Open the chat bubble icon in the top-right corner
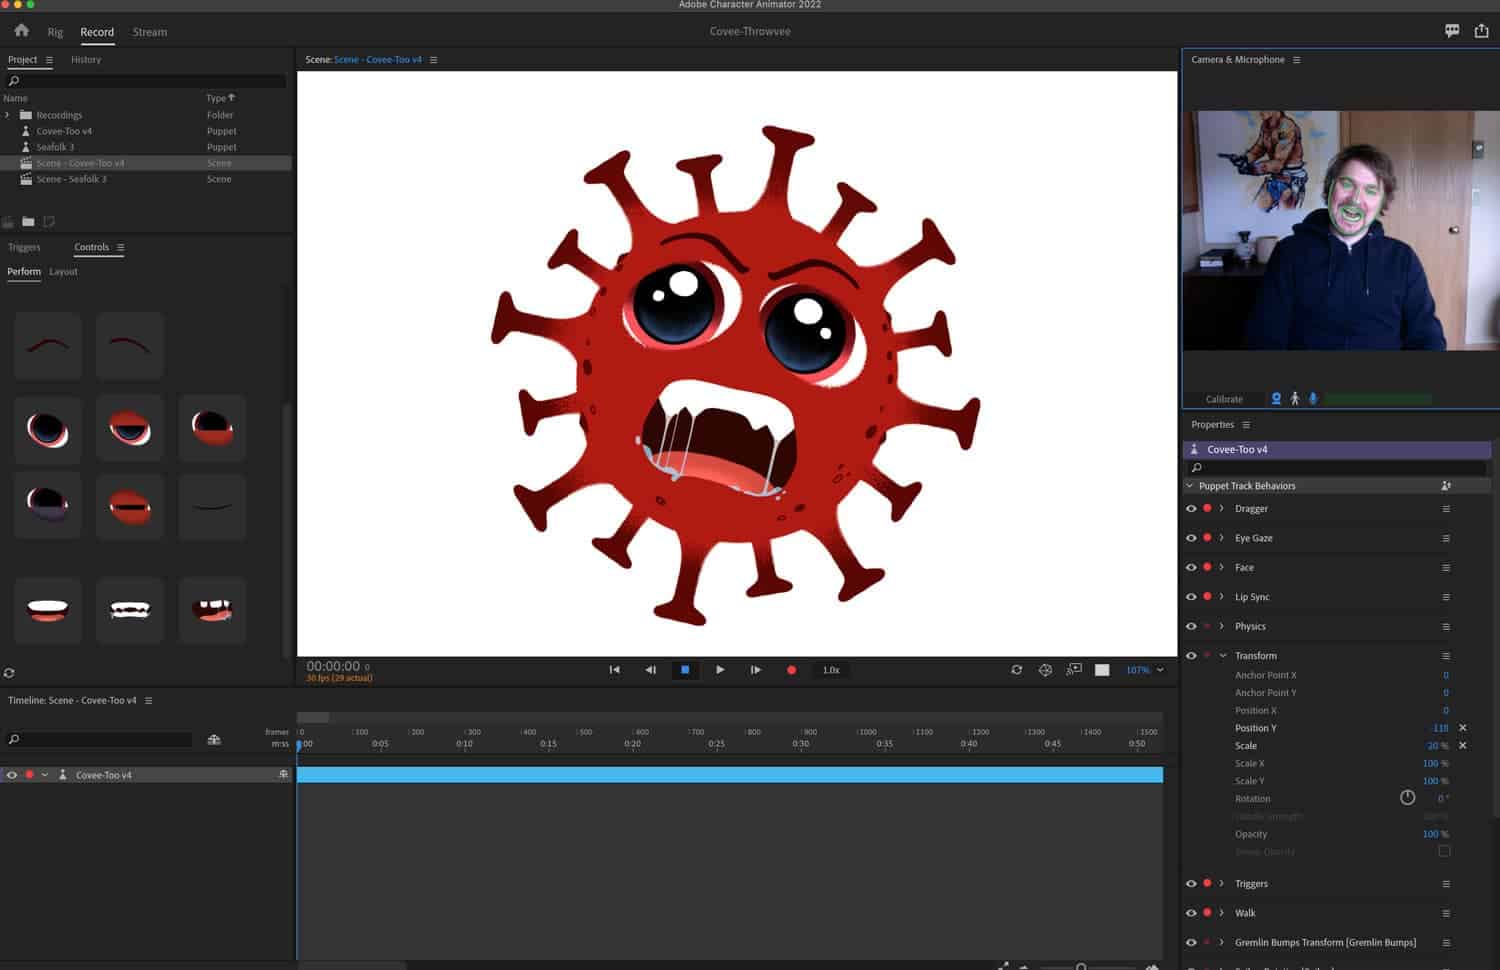 click(x=1451, y=31)
